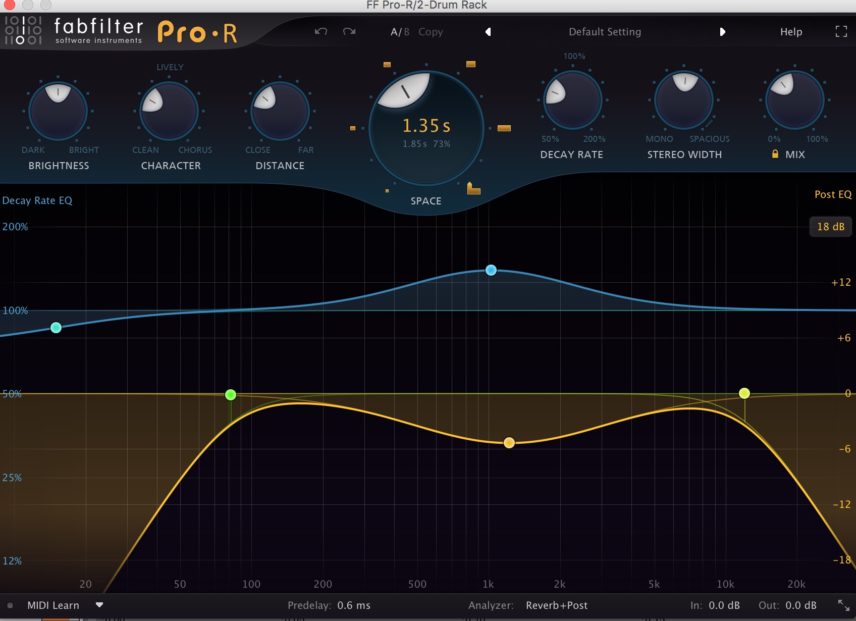Click the Brightness knob
The image size is (856, 621).
[x=58, y=111]
